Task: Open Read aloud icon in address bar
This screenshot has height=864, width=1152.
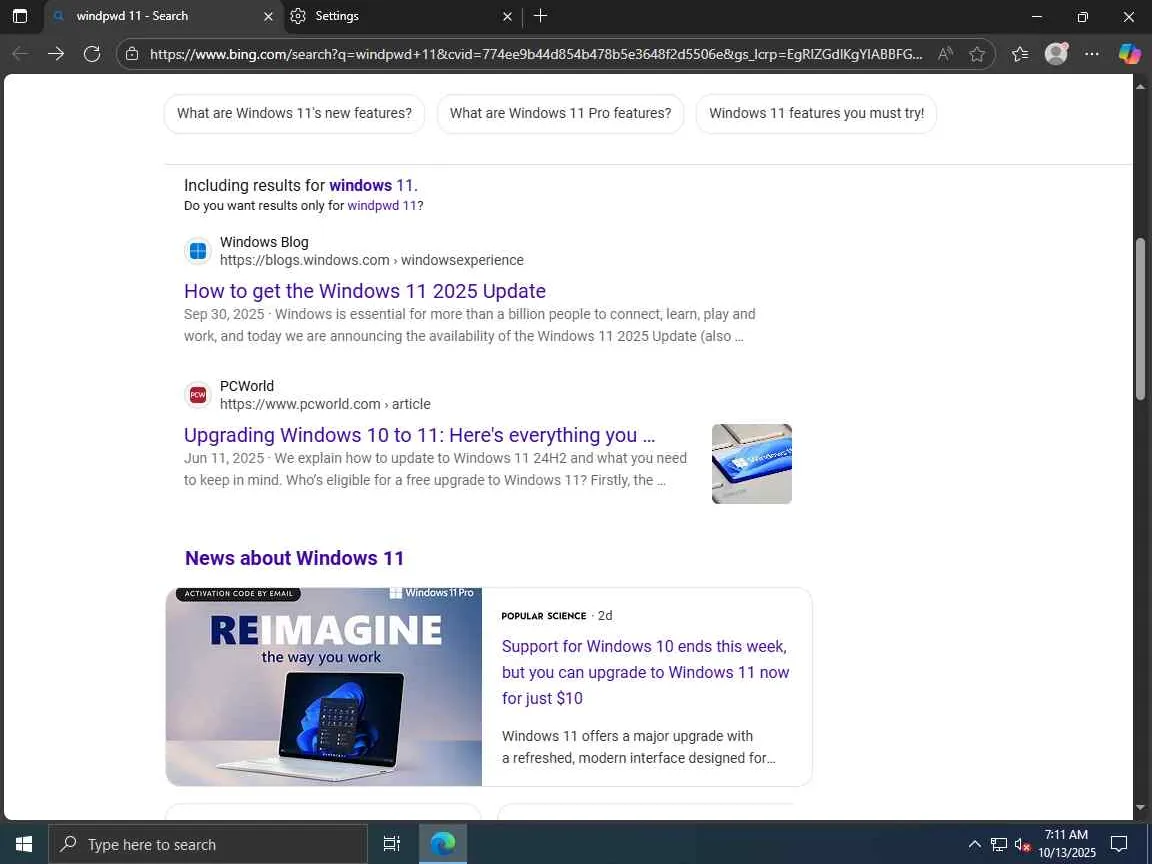Action: [946, 54]
